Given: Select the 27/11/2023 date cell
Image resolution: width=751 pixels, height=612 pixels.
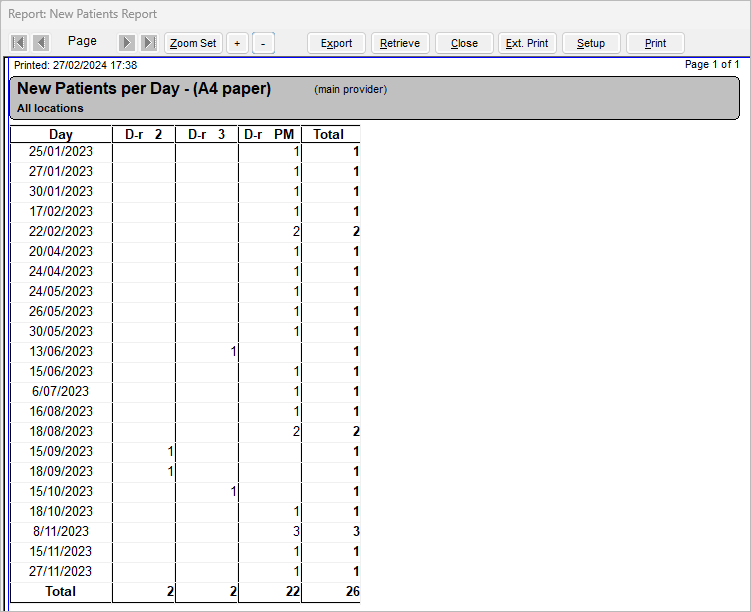Looking at the screenshot, I should coord(61,571).
